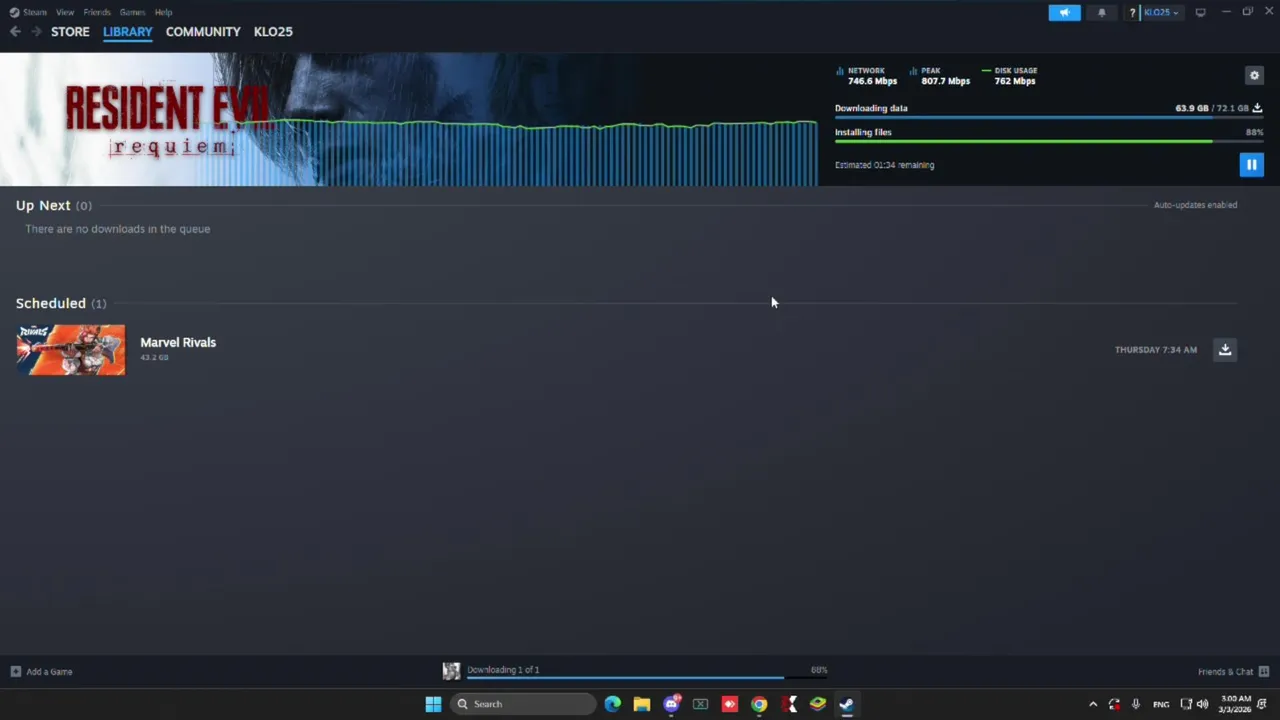Image resolution: width=1280 pixels, height=720 pixels.
Task: Open the notifications bell
Action: (x=1102, y=12)
